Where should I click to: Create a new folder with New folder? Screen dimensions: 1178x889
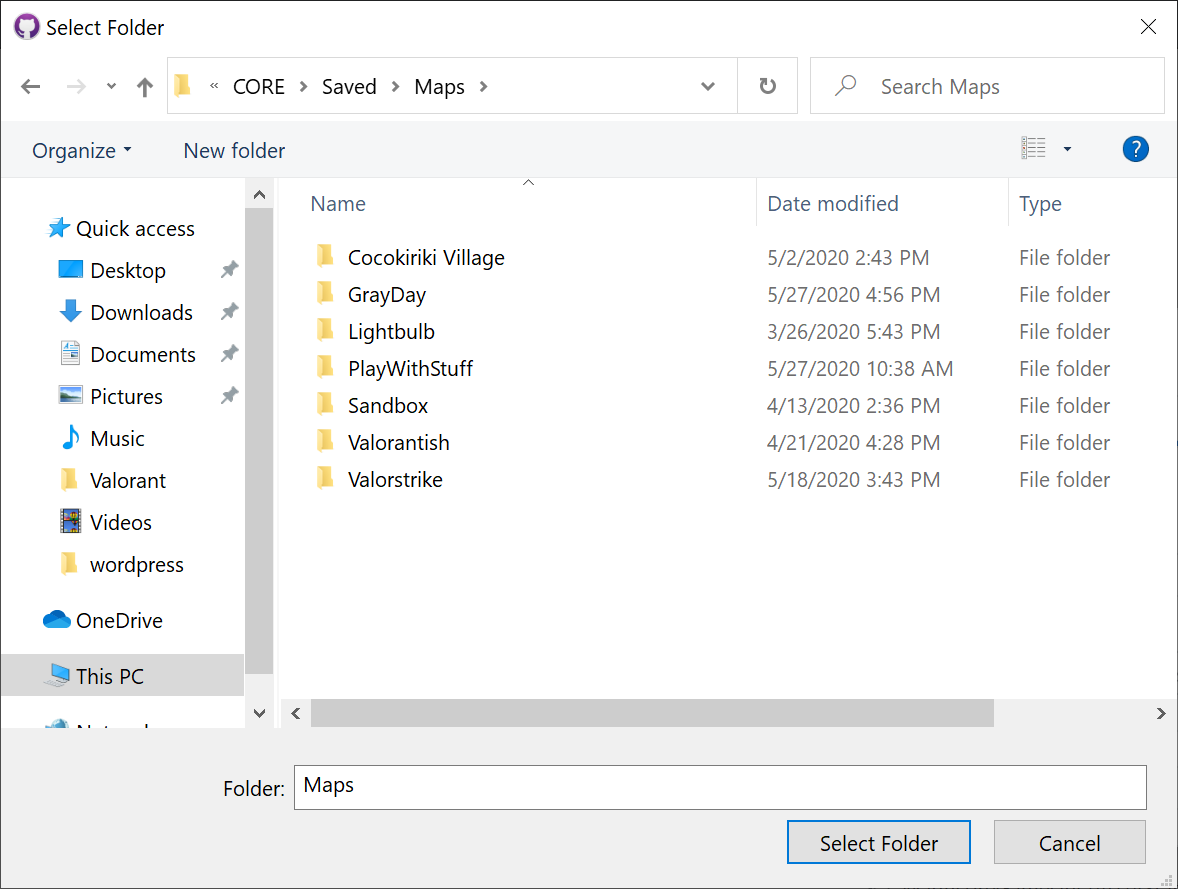[x=233, y=150]
